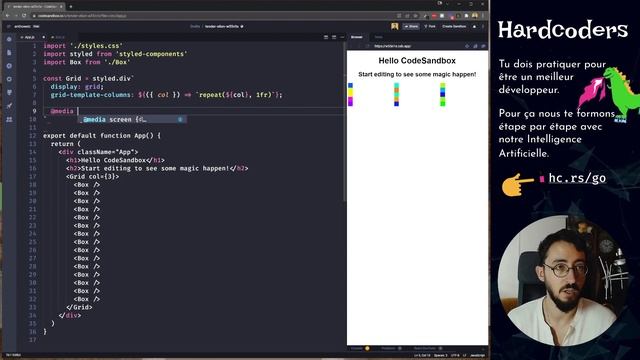
Task: Click the Fork button
Action: (x=430, y=27)
